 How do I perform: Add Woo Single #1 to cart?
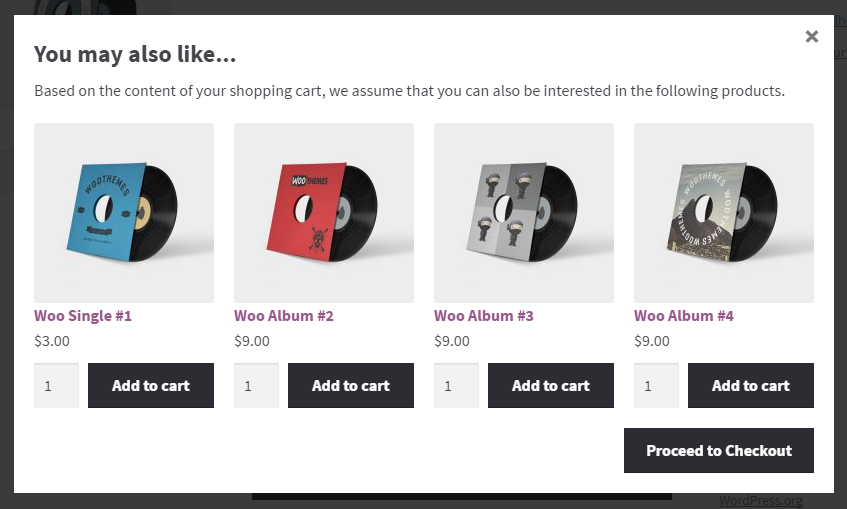[151, 385]
